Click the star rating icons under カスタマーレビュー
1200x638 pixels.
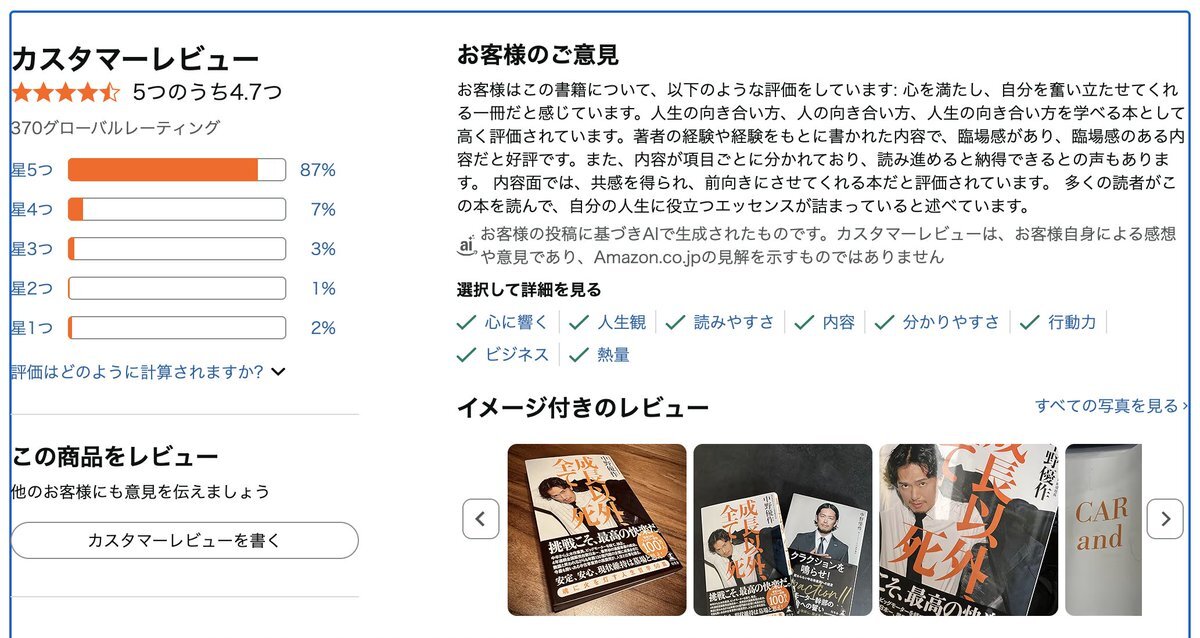pos(66,93)
